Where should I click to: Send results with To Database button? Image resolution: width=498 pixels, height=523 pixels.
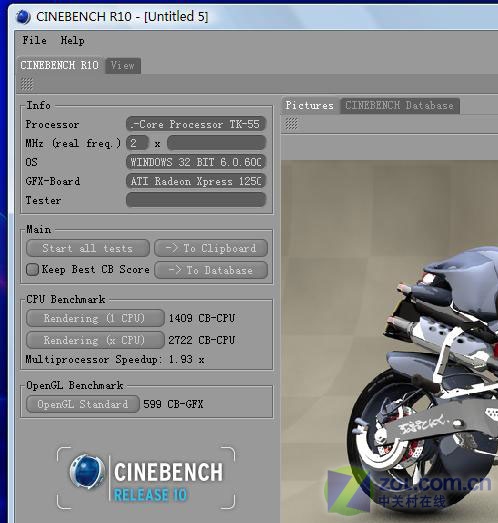click(211, 270)
